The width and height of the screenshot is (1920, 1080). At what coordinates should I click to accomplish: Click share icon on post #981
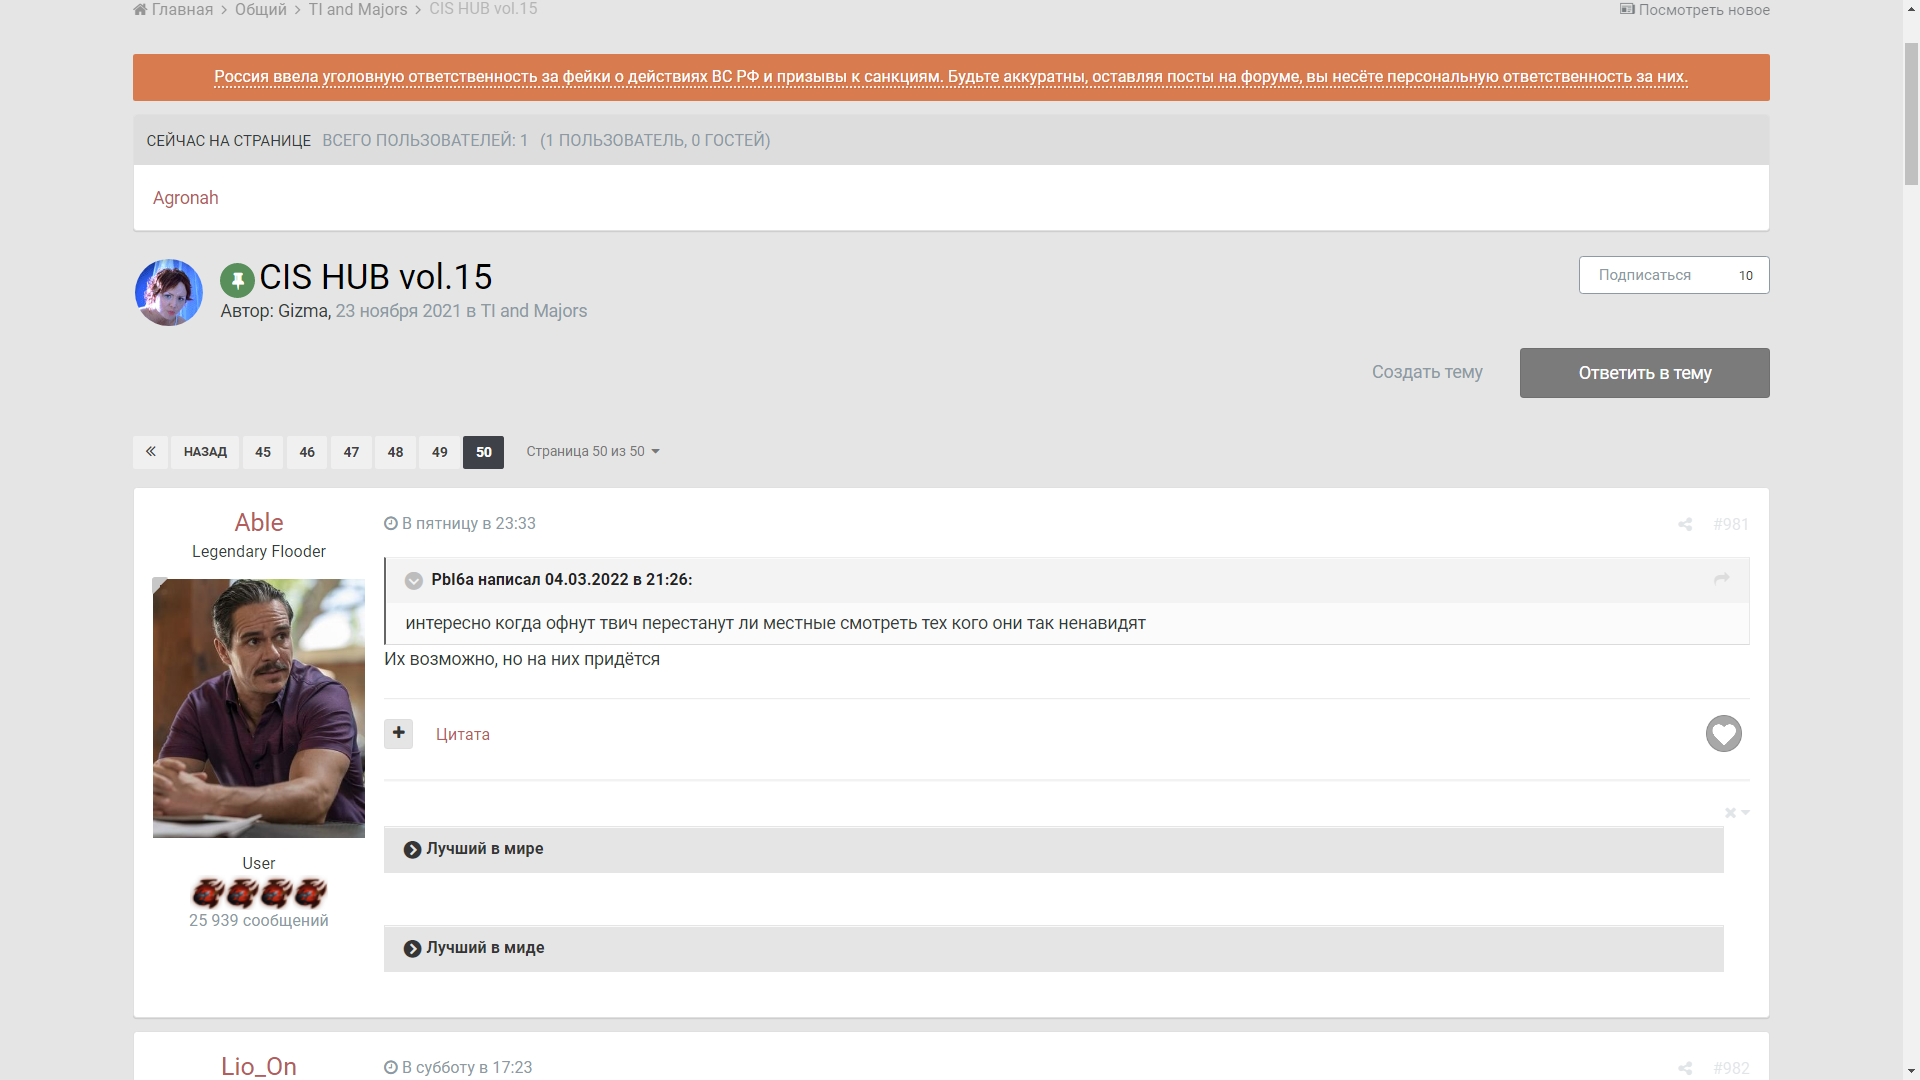pyautogui.click(x=1685, y=525)
